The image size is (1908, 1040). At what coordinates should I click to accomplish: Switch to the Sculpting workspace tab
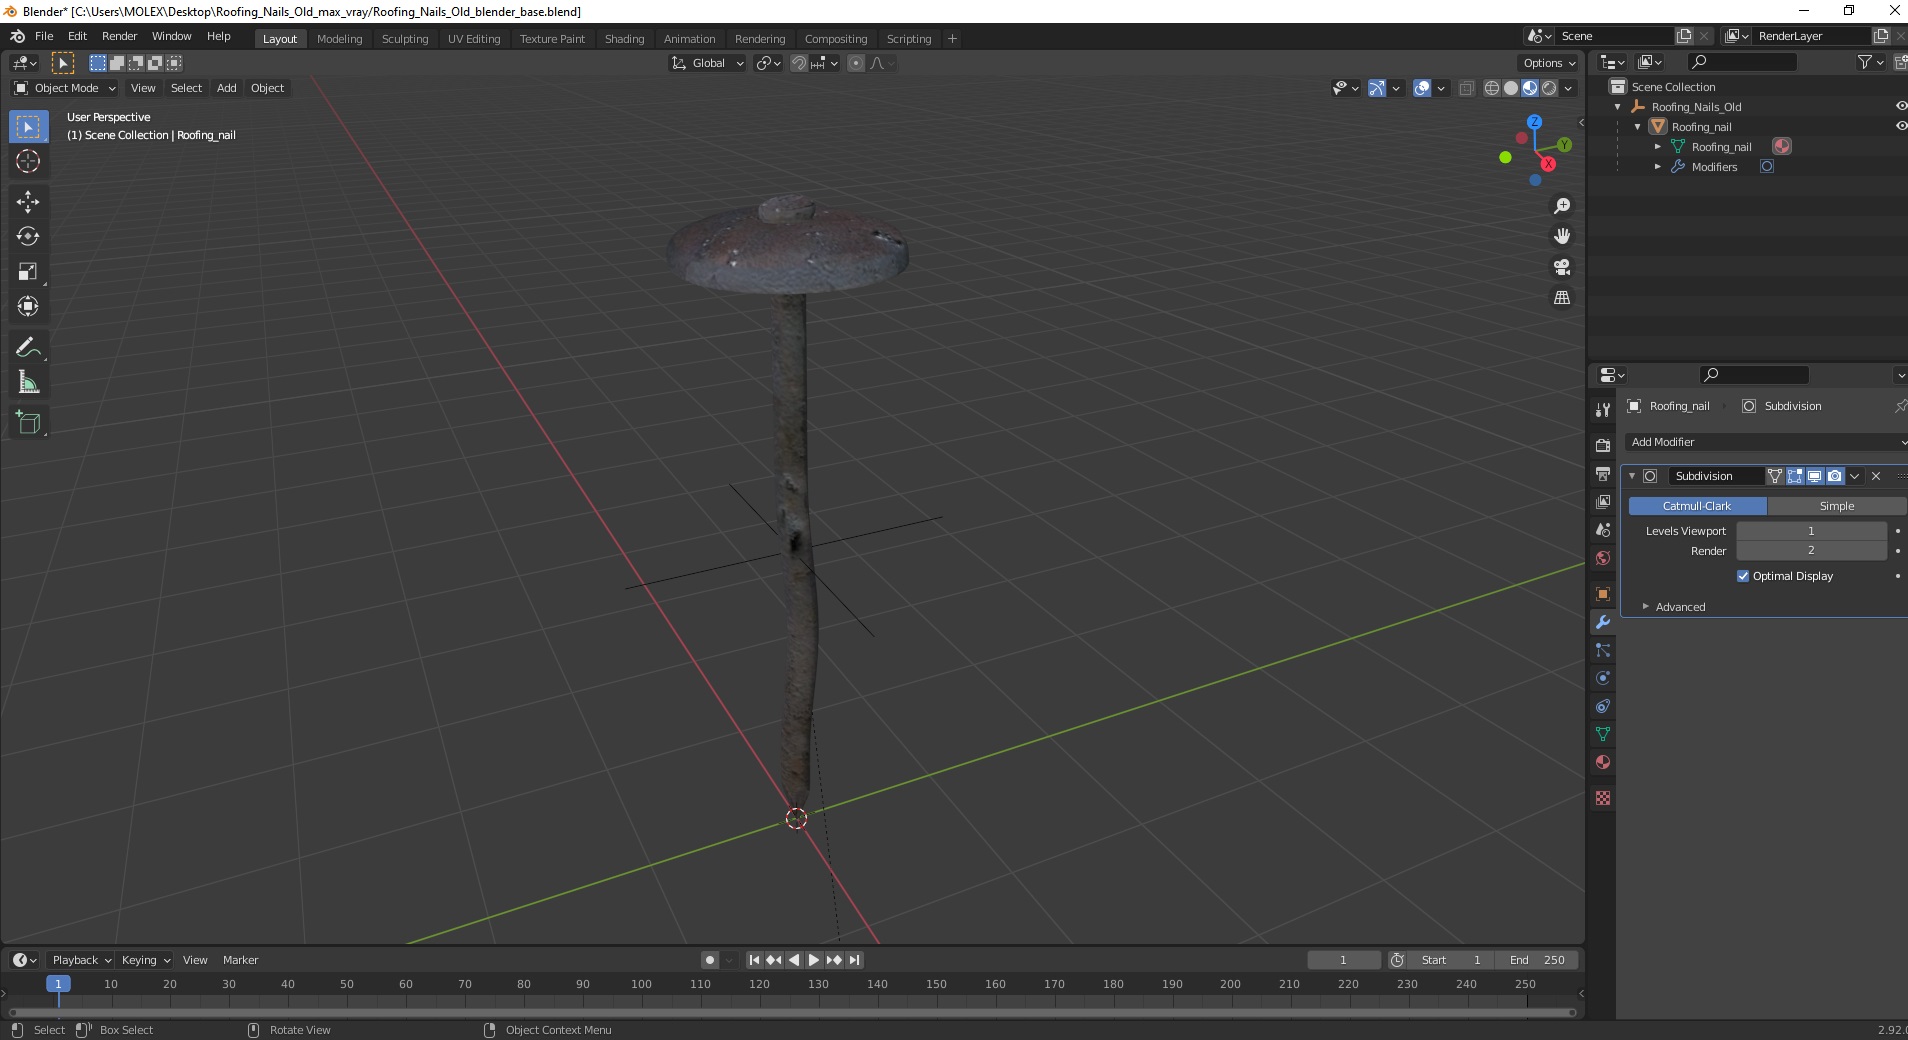pos(405,39)
